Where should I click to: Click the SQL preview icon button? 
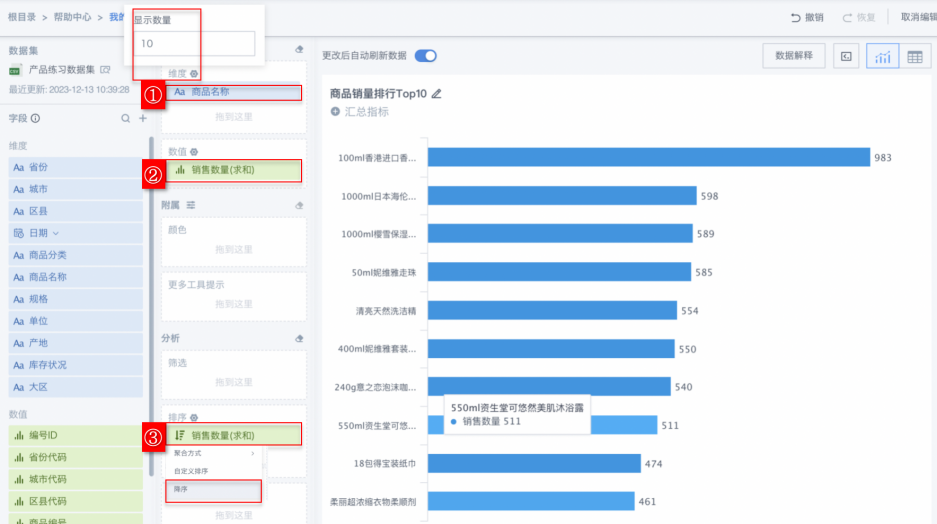846,57
